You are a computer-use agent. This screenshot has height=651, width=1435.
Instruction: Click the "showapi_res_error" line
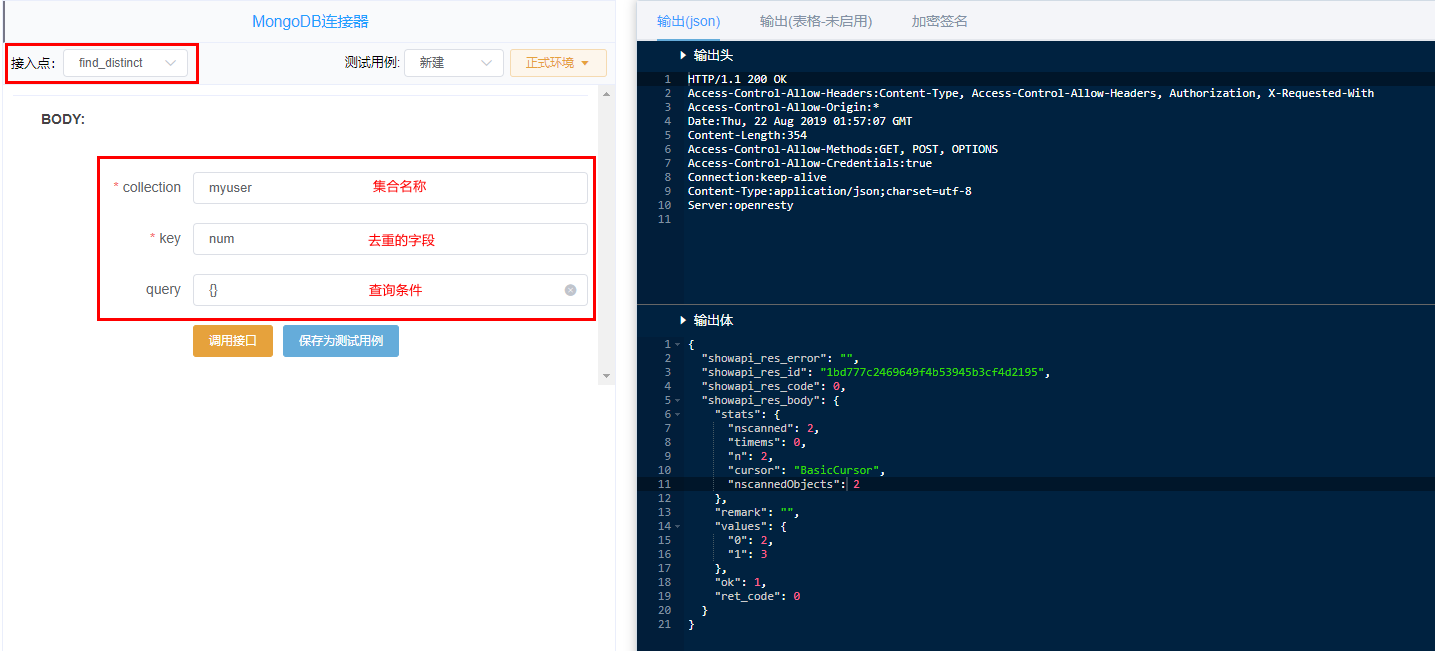(780, 358)
